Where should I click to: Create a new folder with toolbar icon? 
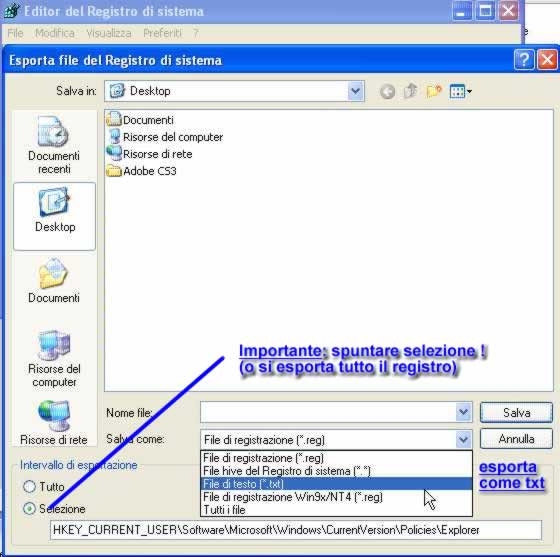pyautogui.click(x=434, y=91)
